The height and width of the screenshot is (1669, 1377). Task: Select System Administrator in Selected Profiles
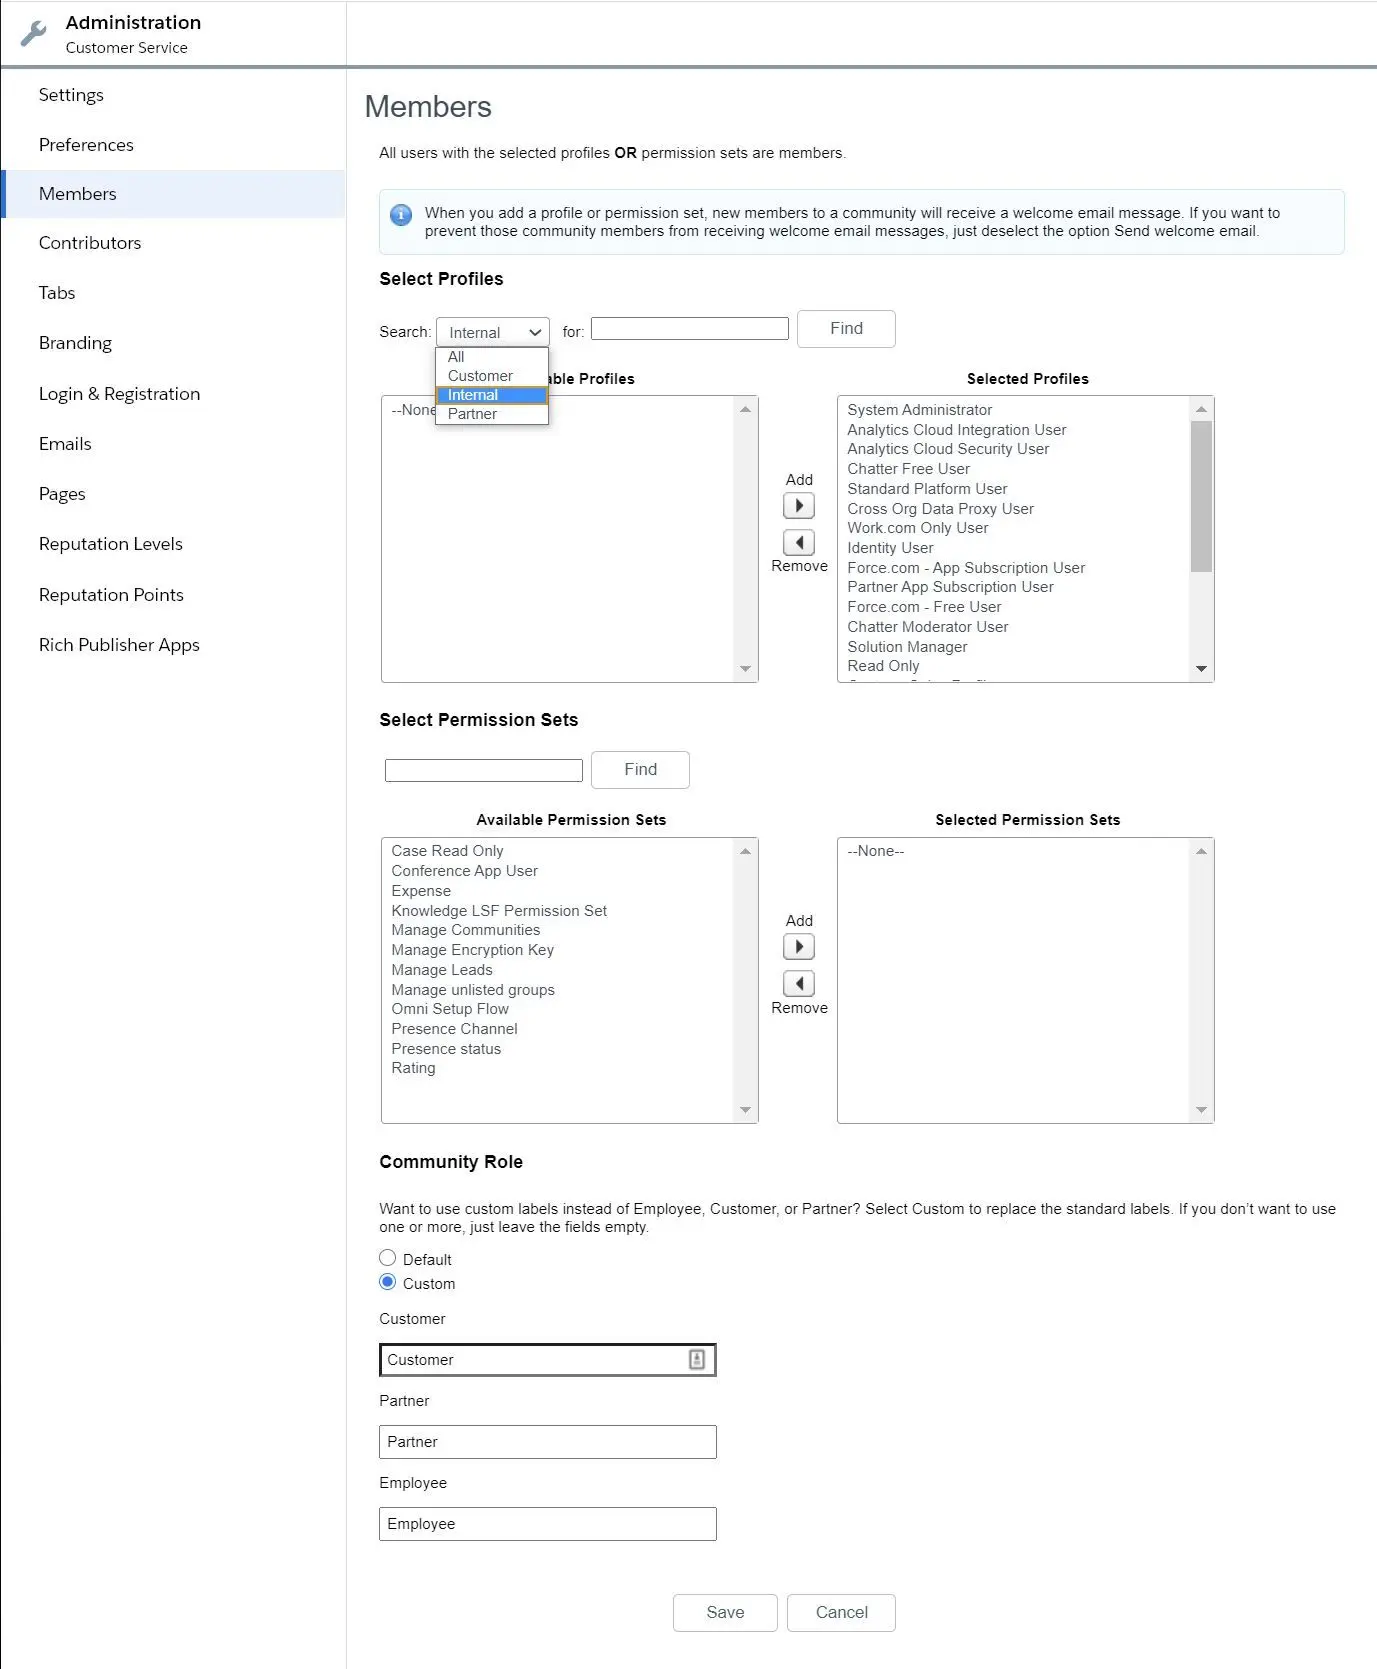pyautogui.click(x=919, y=410)
